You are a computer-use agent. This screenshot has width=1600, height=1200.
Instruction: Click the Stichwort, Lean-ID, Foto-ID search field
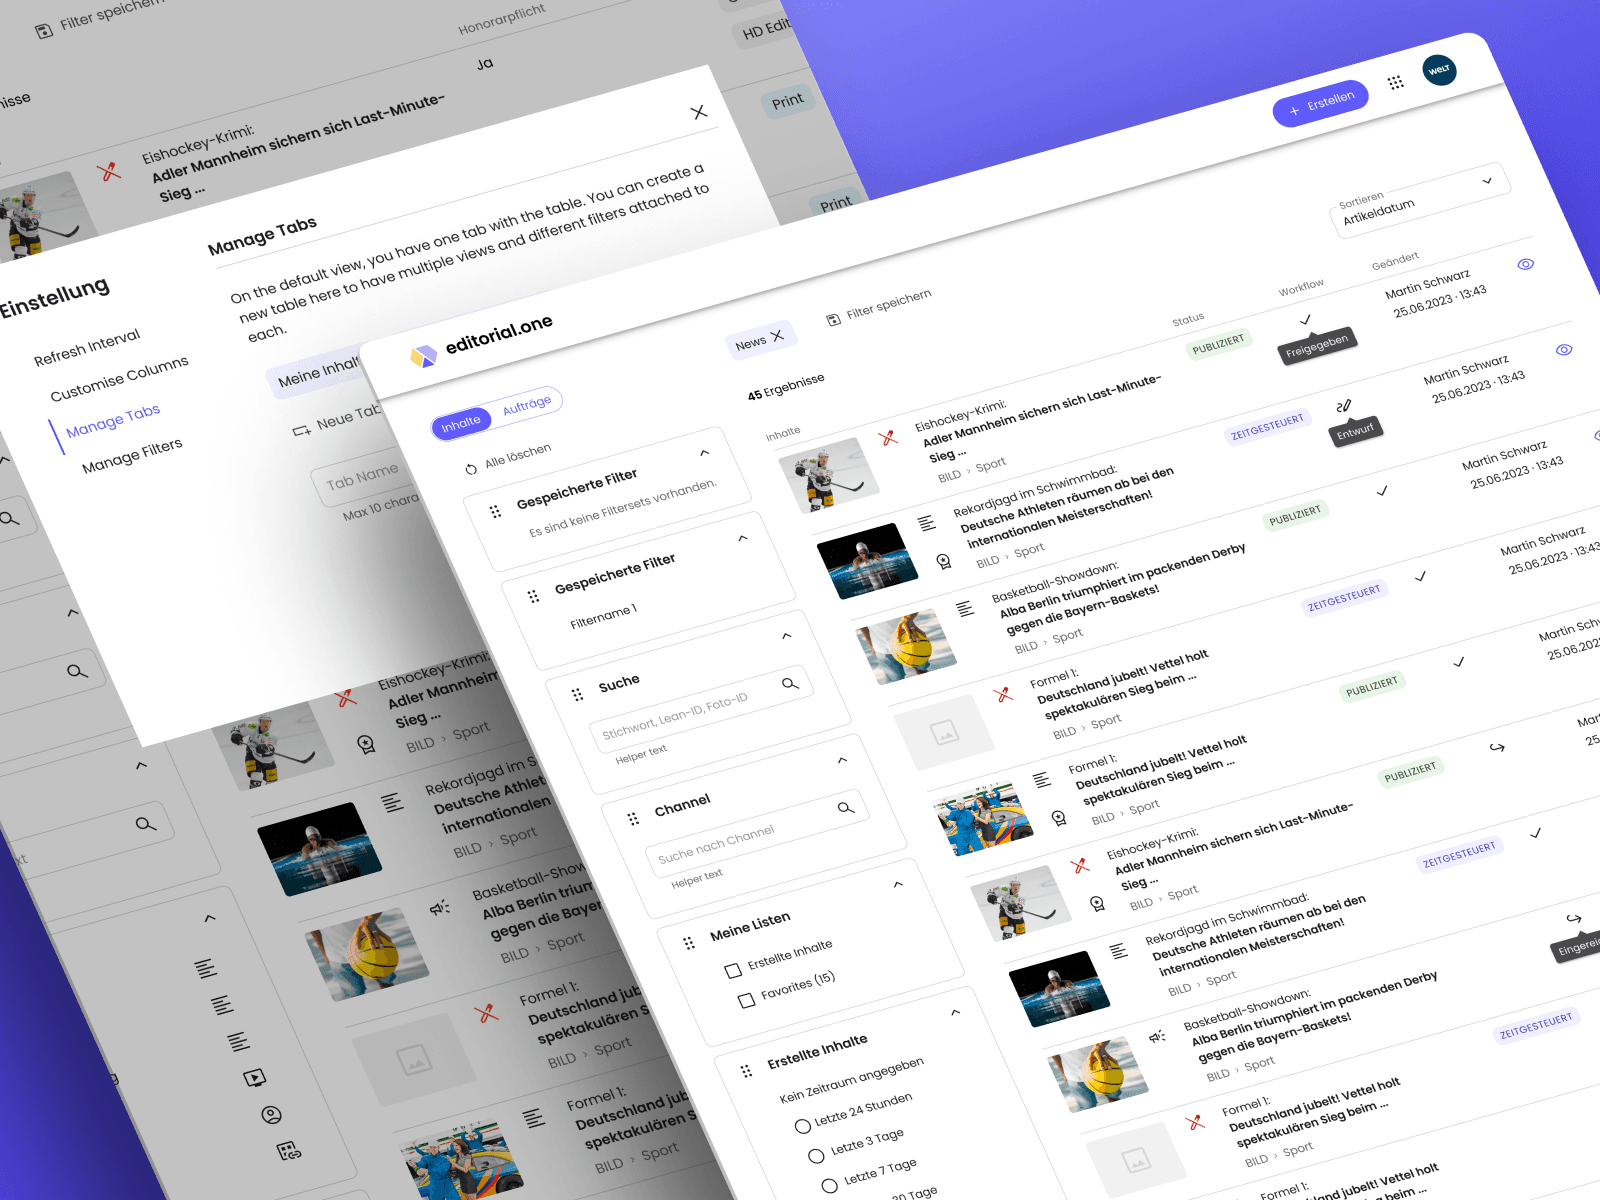(700, 710)
